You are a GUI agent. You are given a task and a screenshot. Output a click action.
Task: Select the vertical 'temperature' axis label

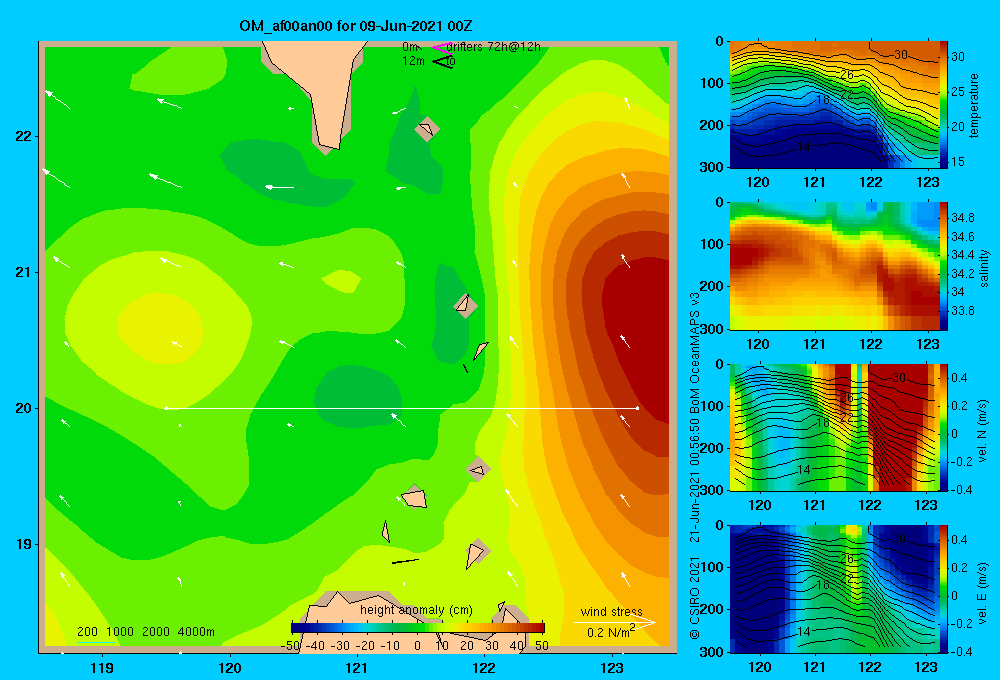[x=974, y=105]
